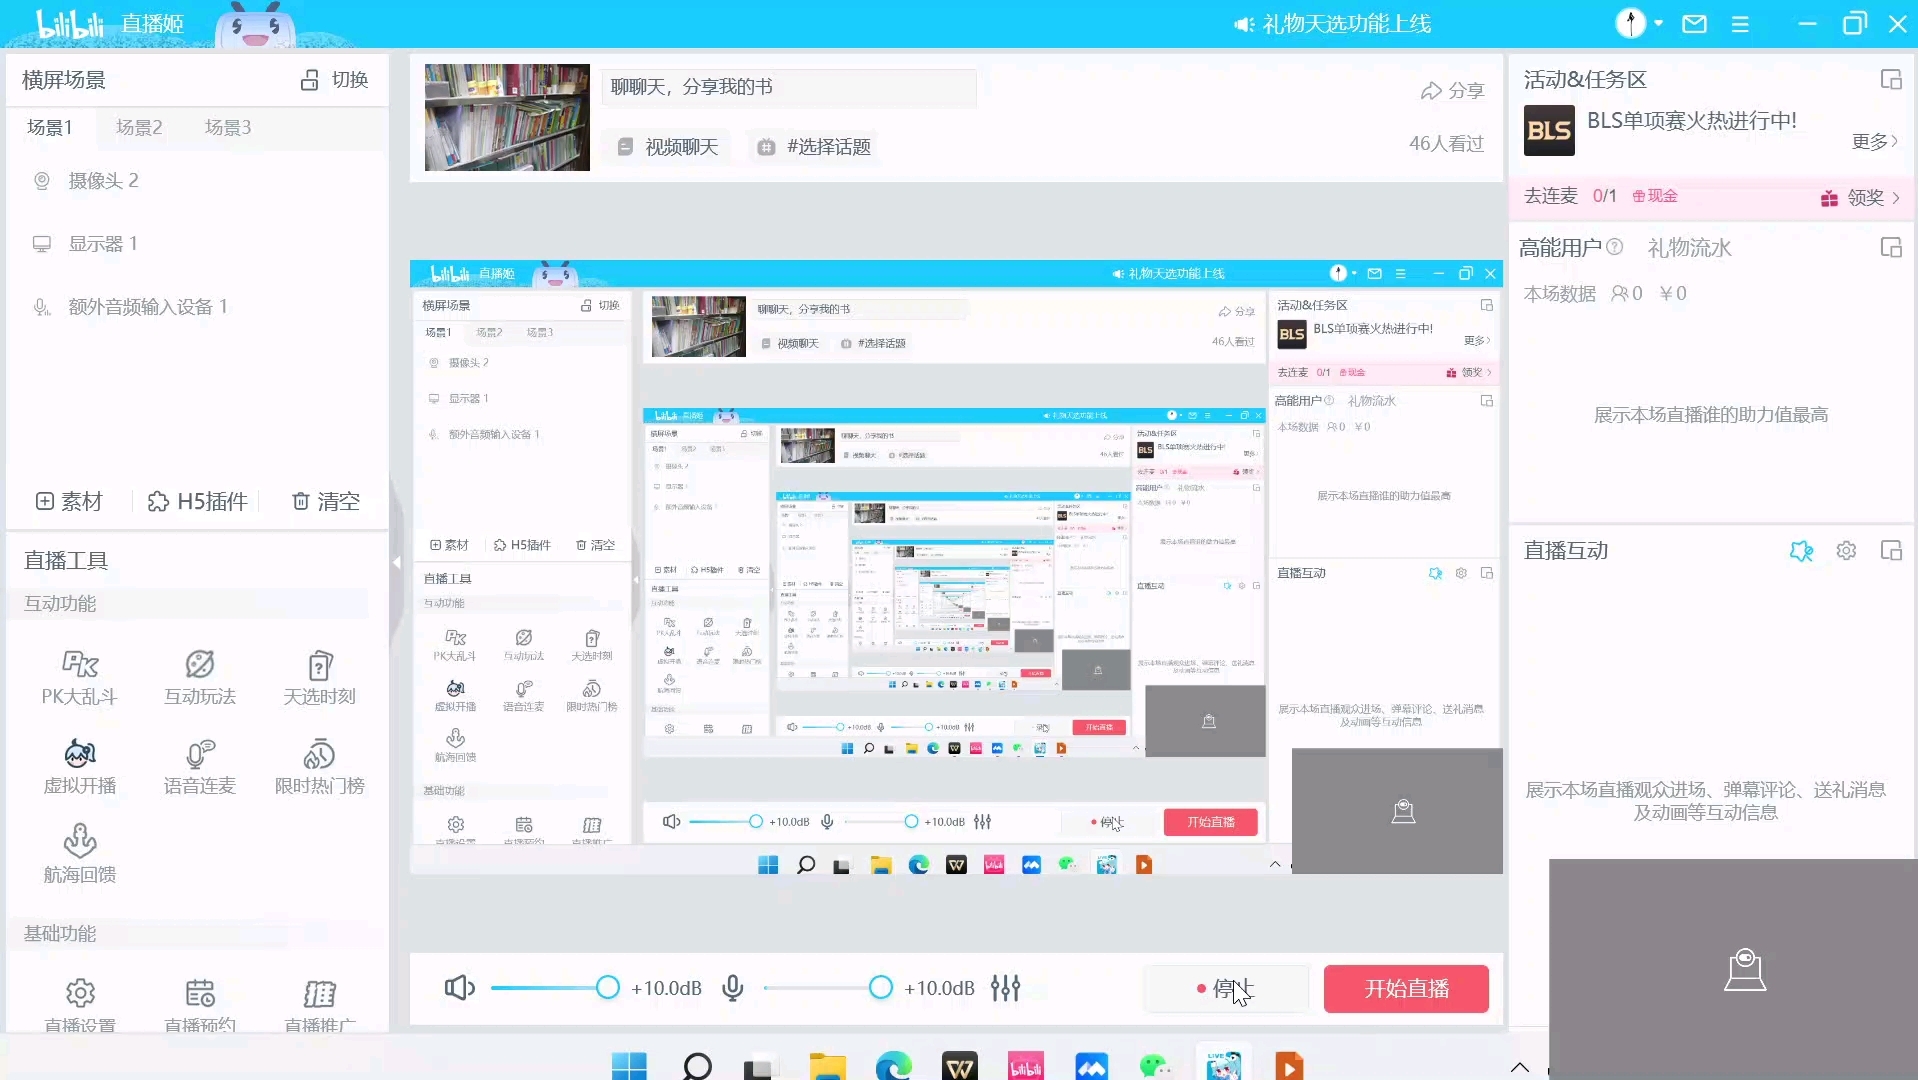Switch to 场景3 tab

(x=228, y=127)
